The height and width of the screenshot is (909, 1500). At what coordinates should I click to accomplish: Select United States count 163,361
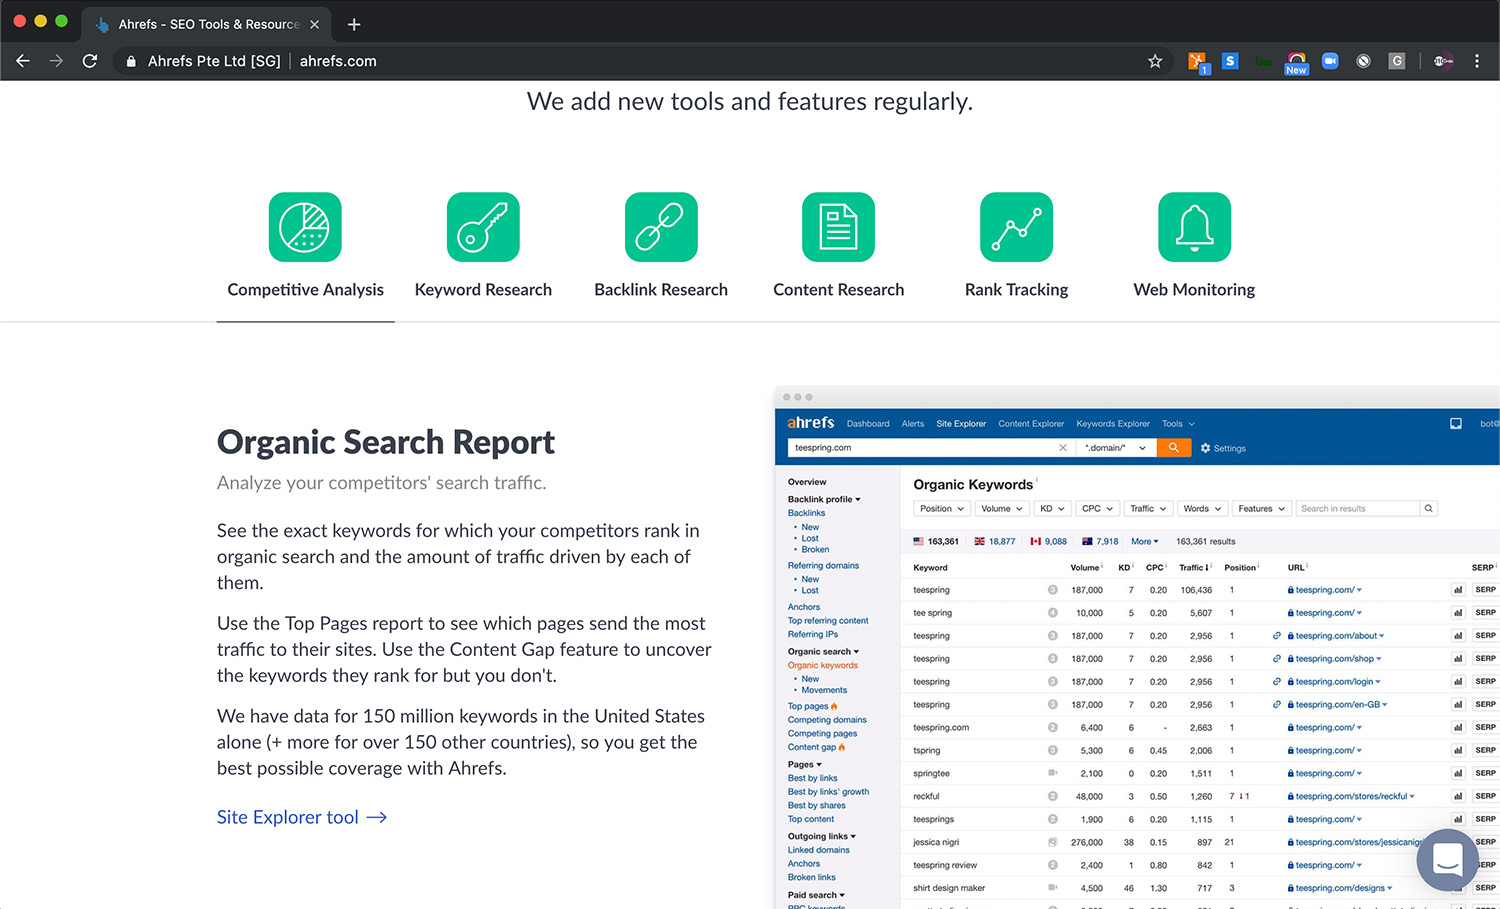[x=936, y=542]
